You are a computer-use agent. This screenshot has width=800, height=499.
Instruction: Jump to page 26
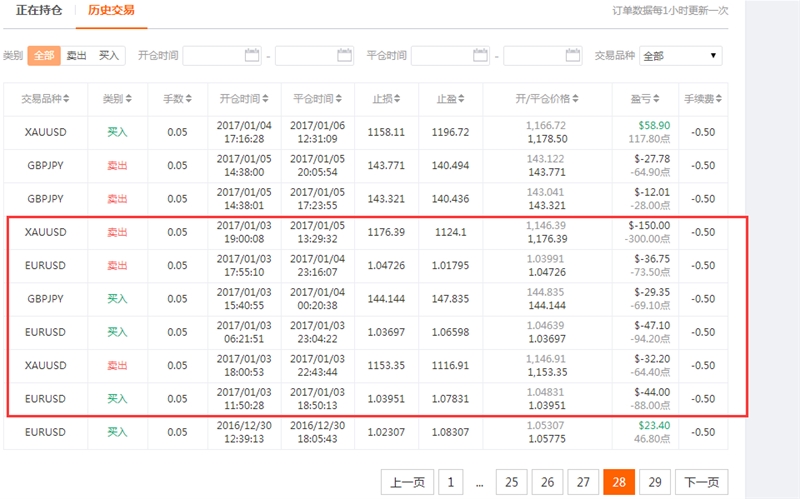(x=547, y=482)
